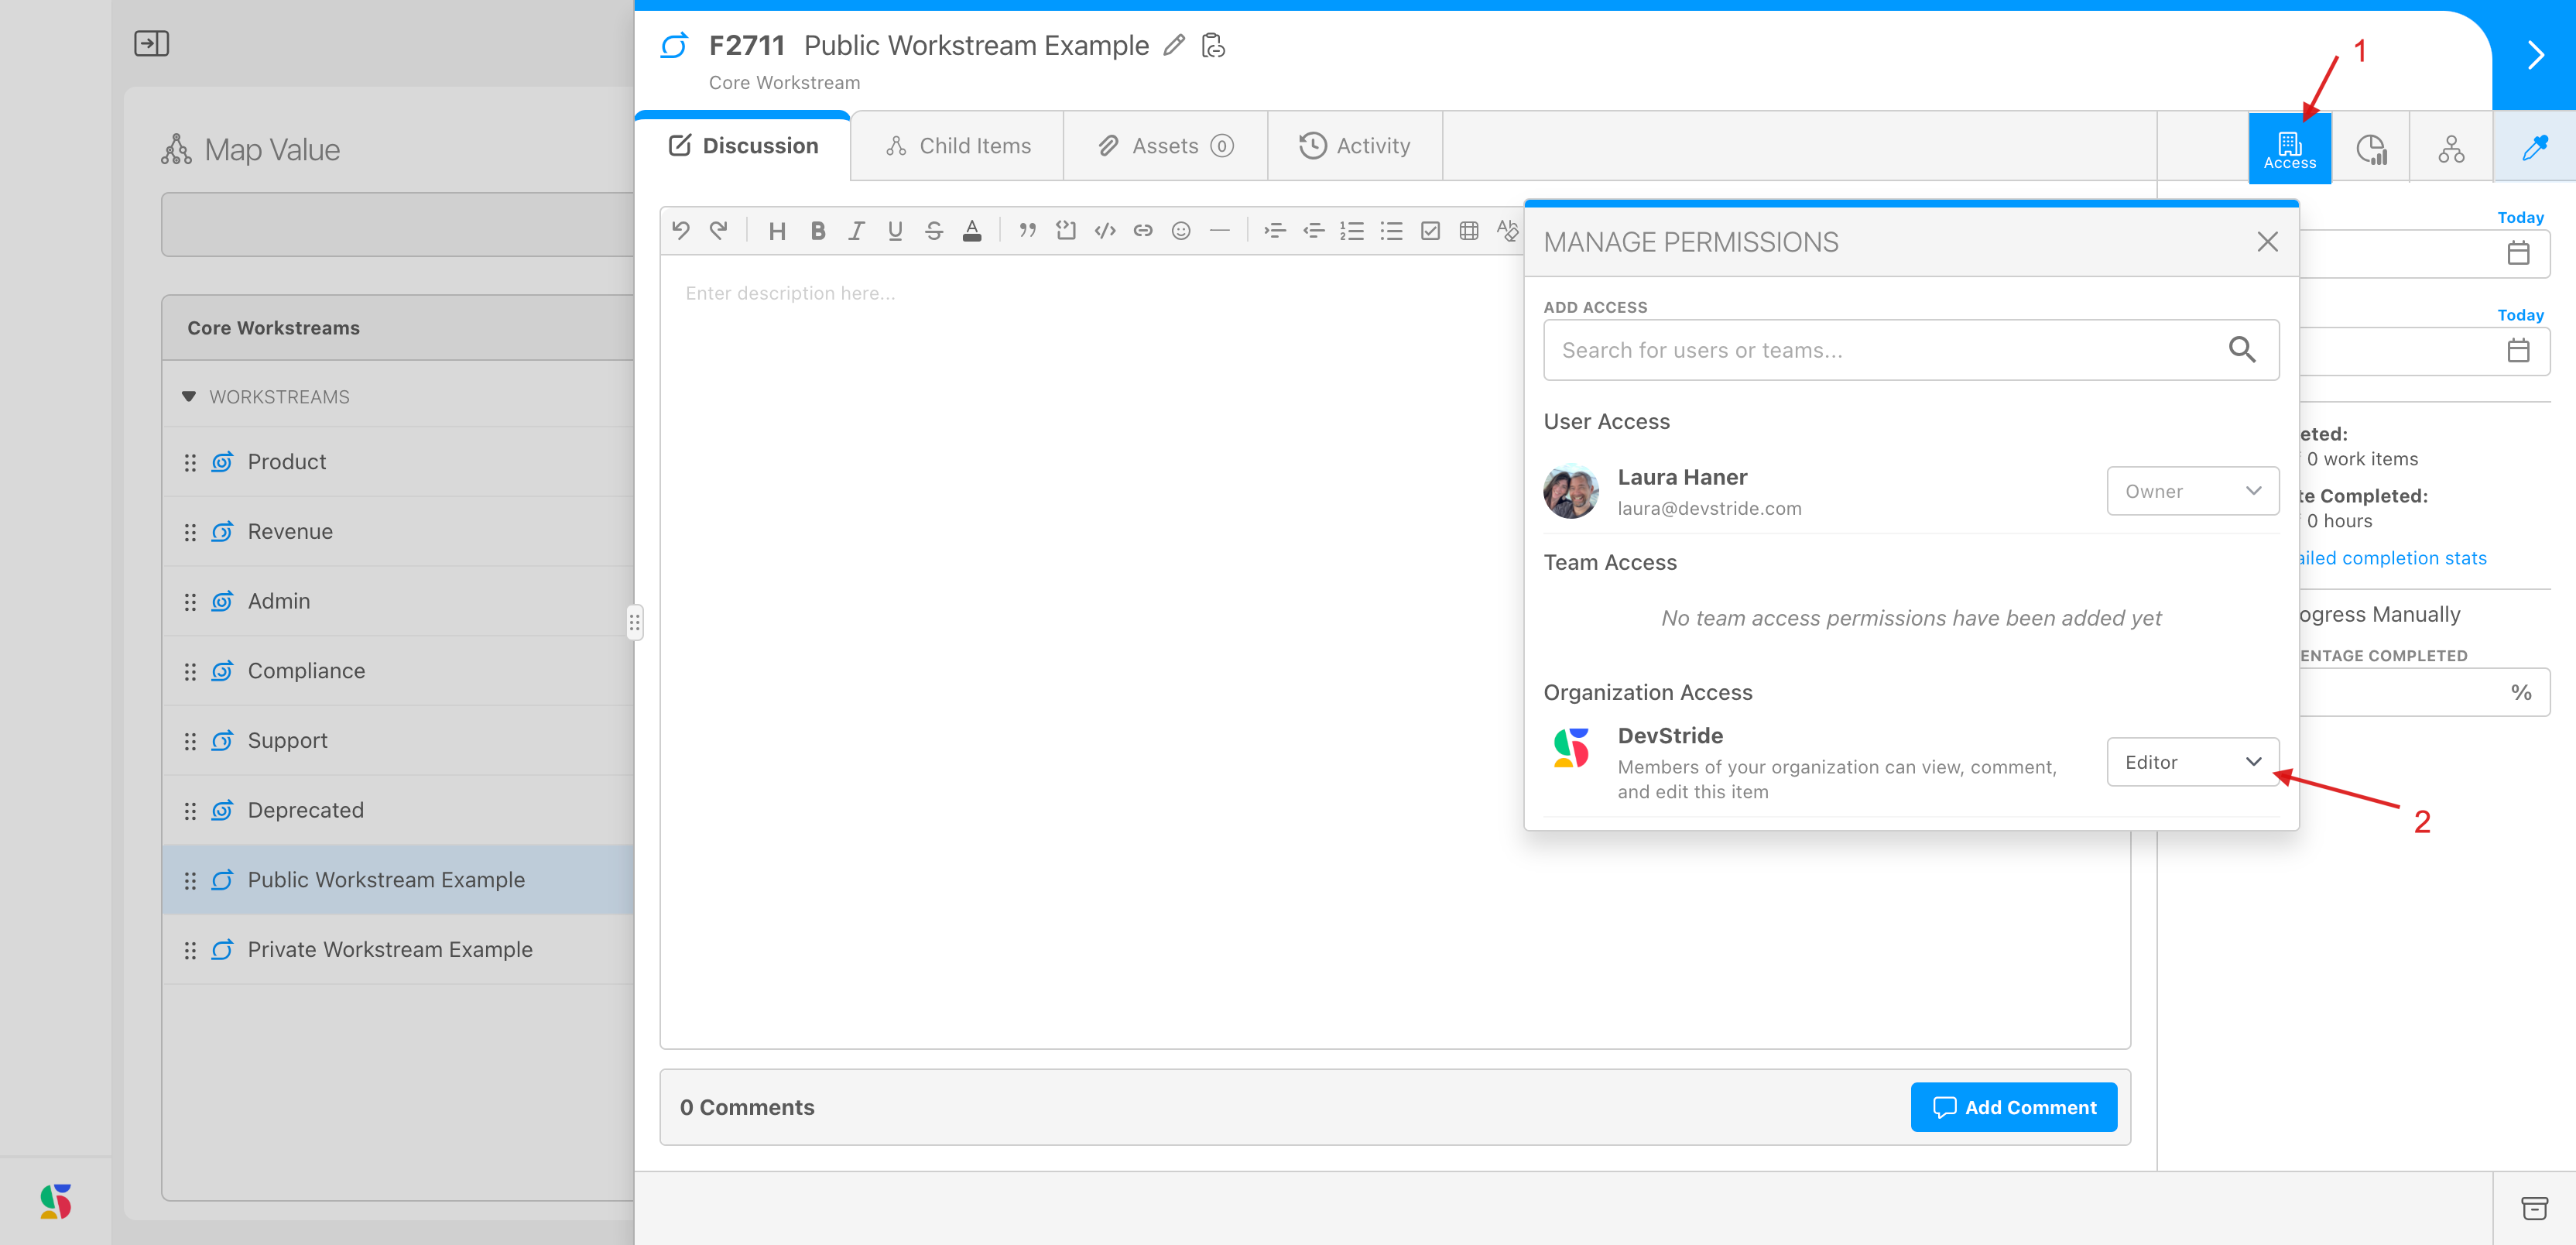Open text color picker in toolbar
The height and width of the screenshot is (1245, 2576).
coord(971,231)
